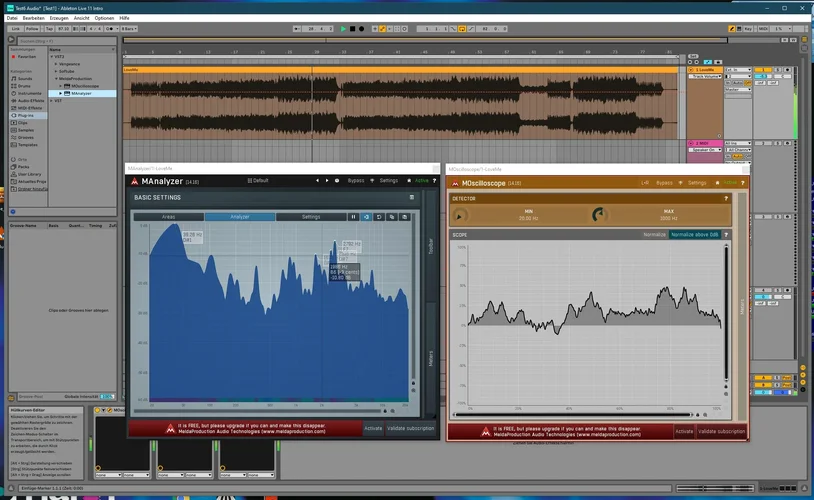Arm the round record button in transport

click(361, 29)
